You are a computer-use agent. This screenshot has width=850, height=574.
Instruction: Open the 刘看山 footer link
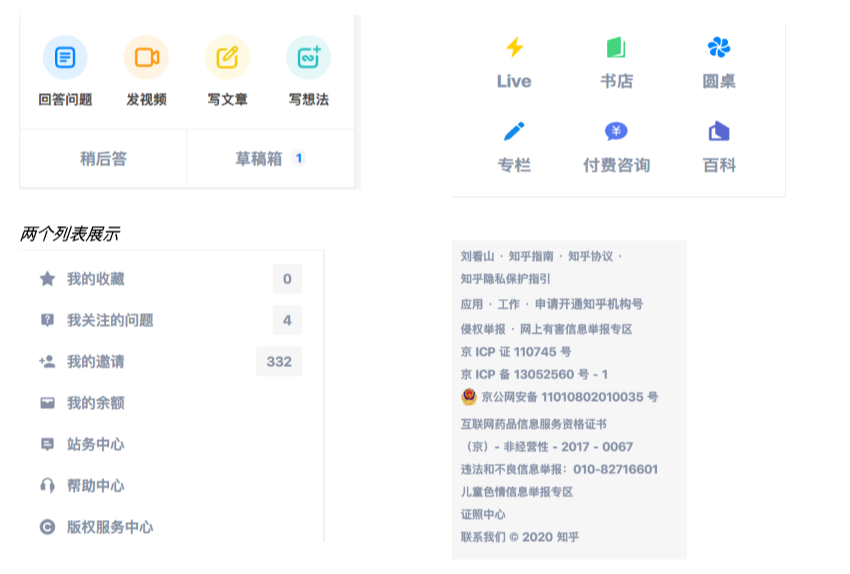[x=478, y=256]
